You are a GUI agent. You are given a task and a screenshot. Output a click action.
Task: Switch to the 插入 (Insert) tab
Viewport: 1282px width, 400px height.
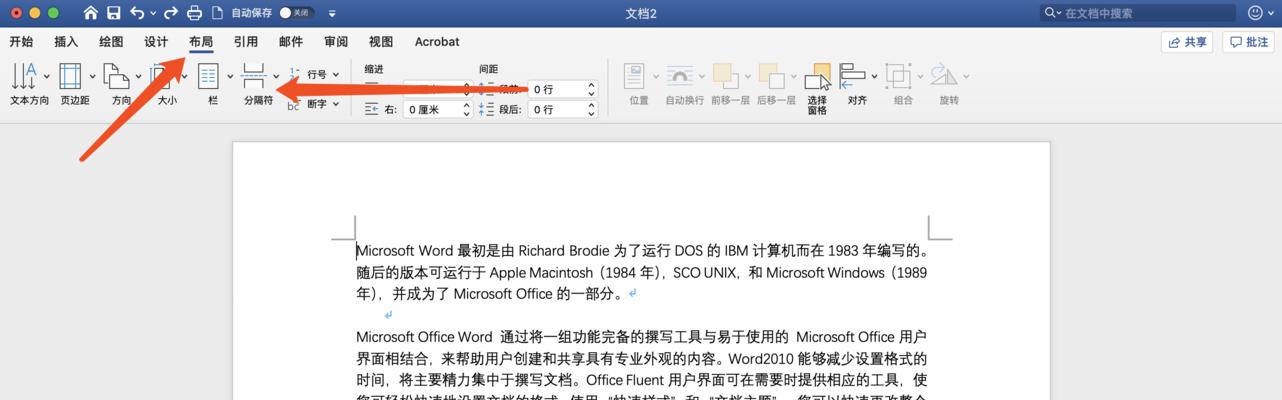point(66,42)
